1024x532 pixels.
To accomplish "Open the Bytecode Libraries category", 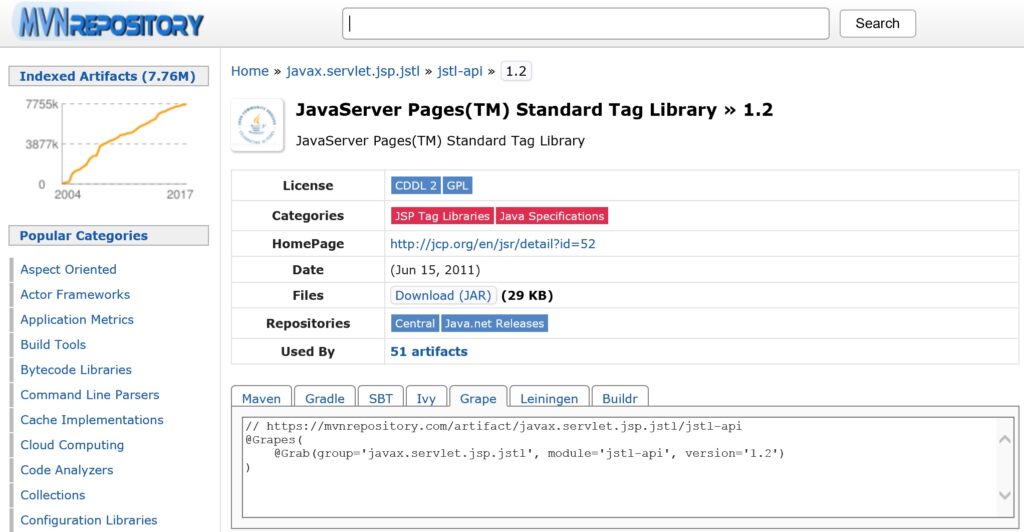I will (76, 369).
